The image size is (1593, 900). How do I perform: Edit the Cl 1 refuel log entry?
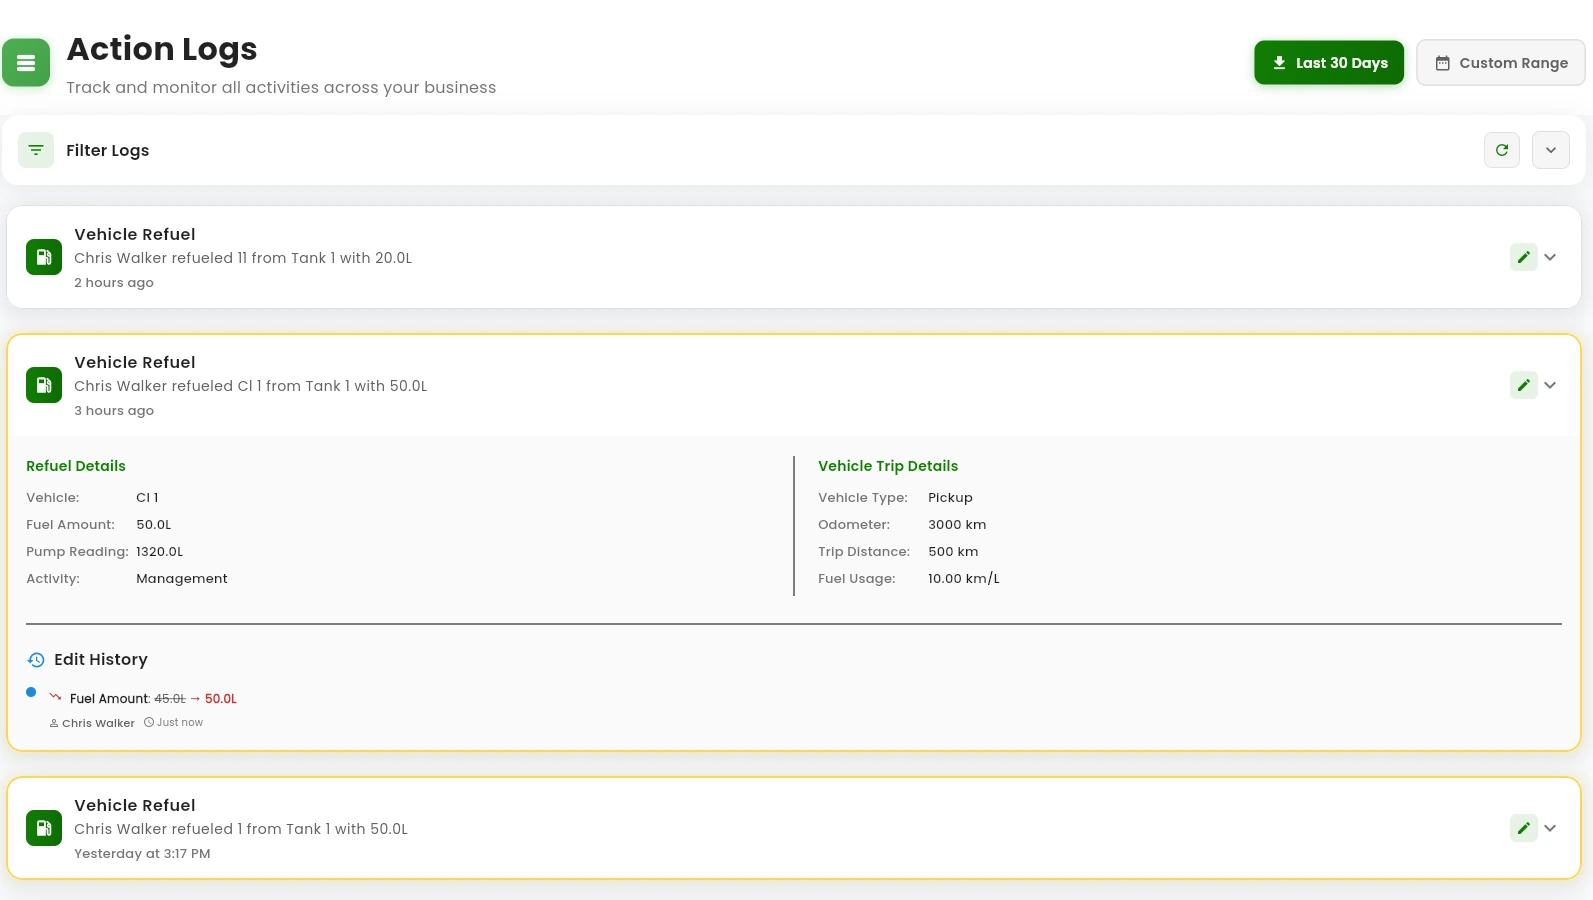(1523, 385)
